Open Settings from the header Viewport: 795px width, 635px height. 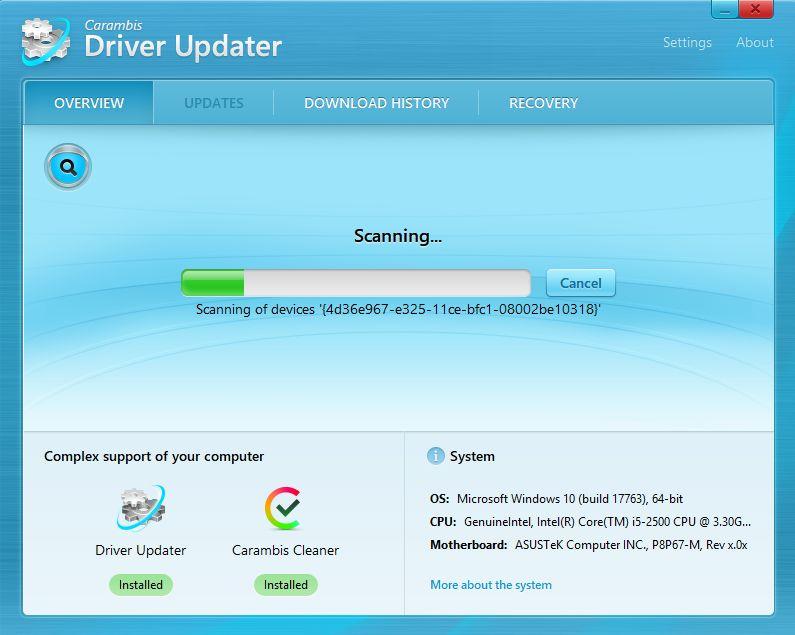(687, 42)
